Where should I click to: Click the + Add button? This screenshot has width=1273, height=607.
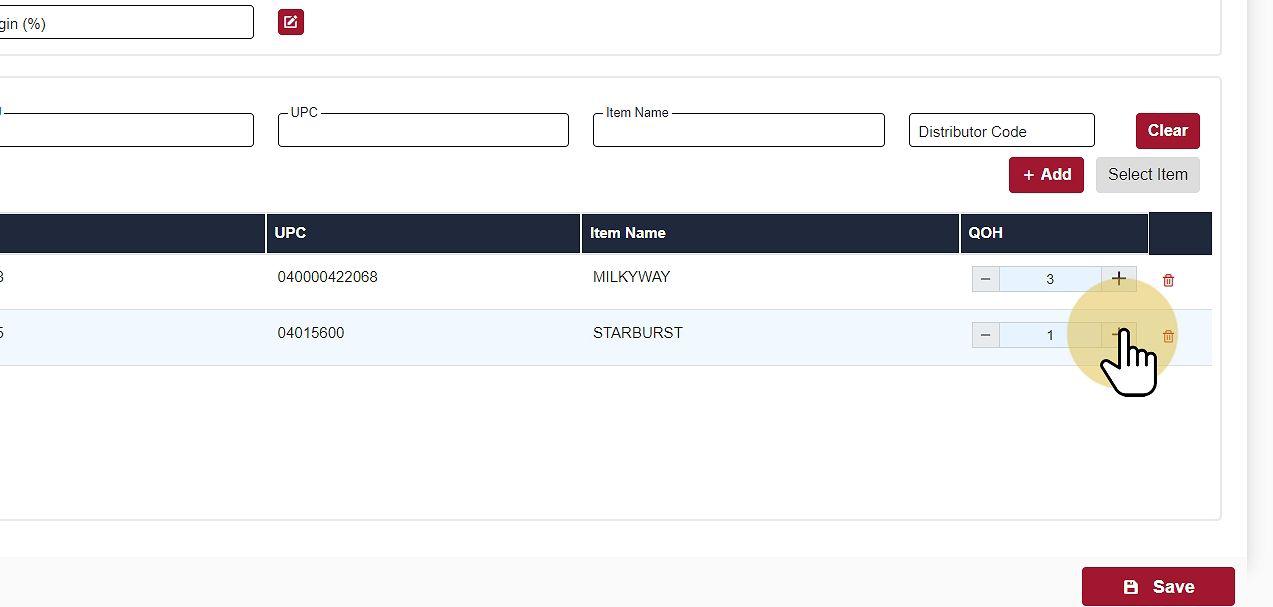[x=1046, y=175]
